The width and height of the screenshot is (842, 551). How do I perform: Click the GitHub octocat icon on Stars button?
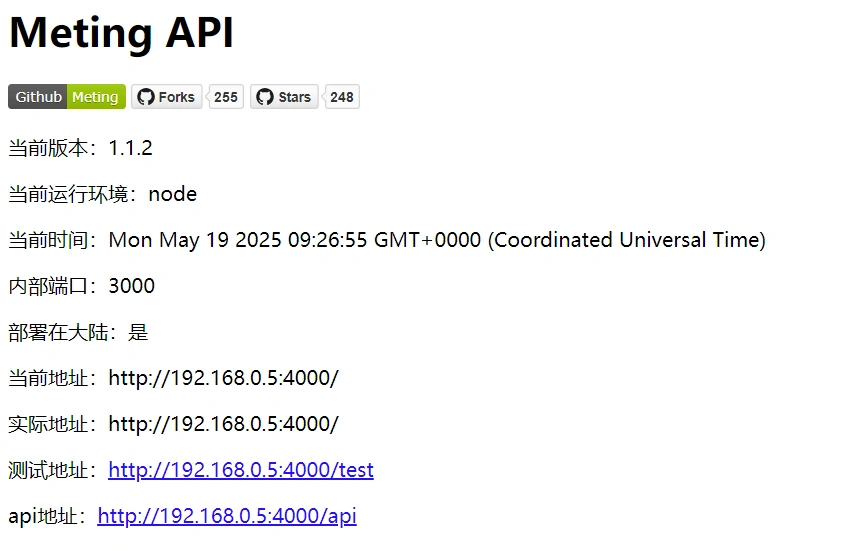pyautogui.click(x=265, y=97)
